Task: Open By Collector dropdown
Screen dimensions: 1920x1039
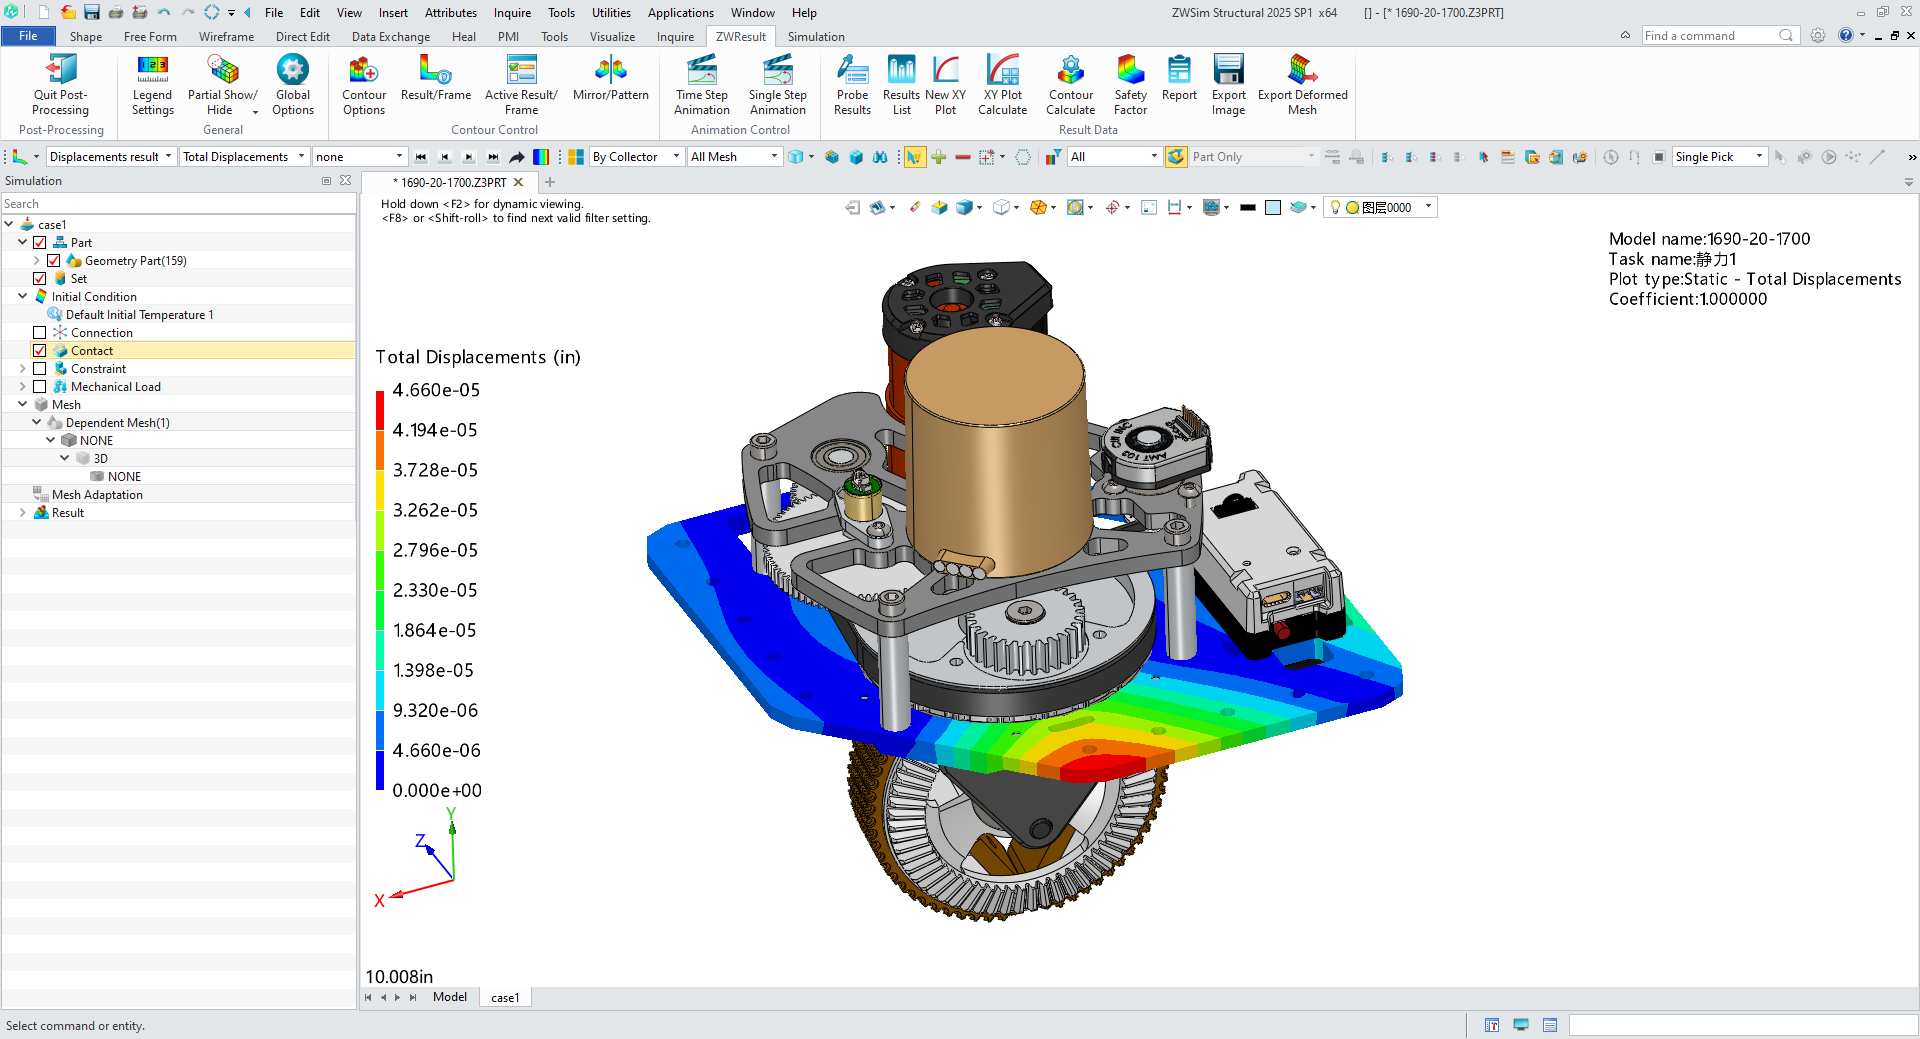Action: [636, 157]
